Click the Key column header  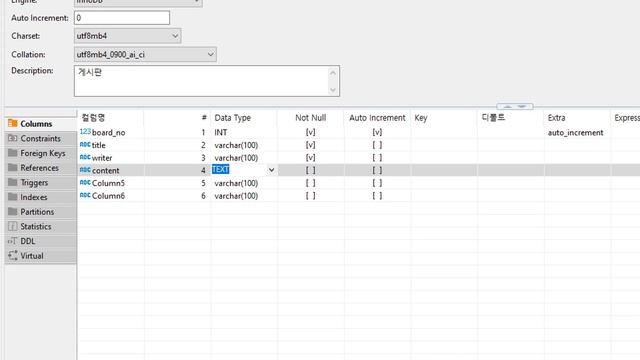[420, 118]
